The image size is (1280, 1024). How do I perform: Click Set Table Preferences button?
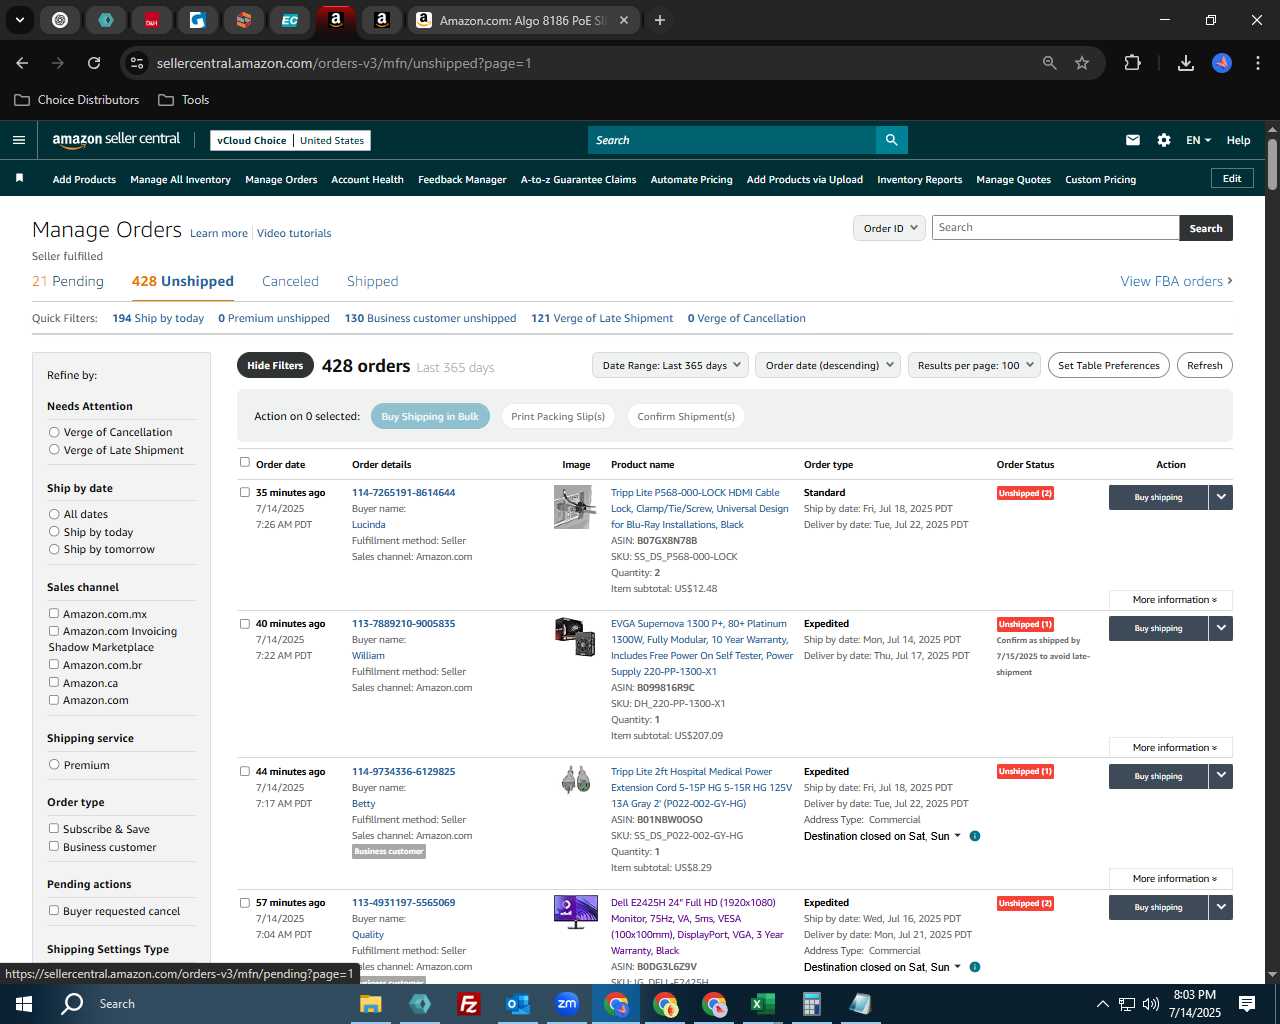coord(1109,365)
